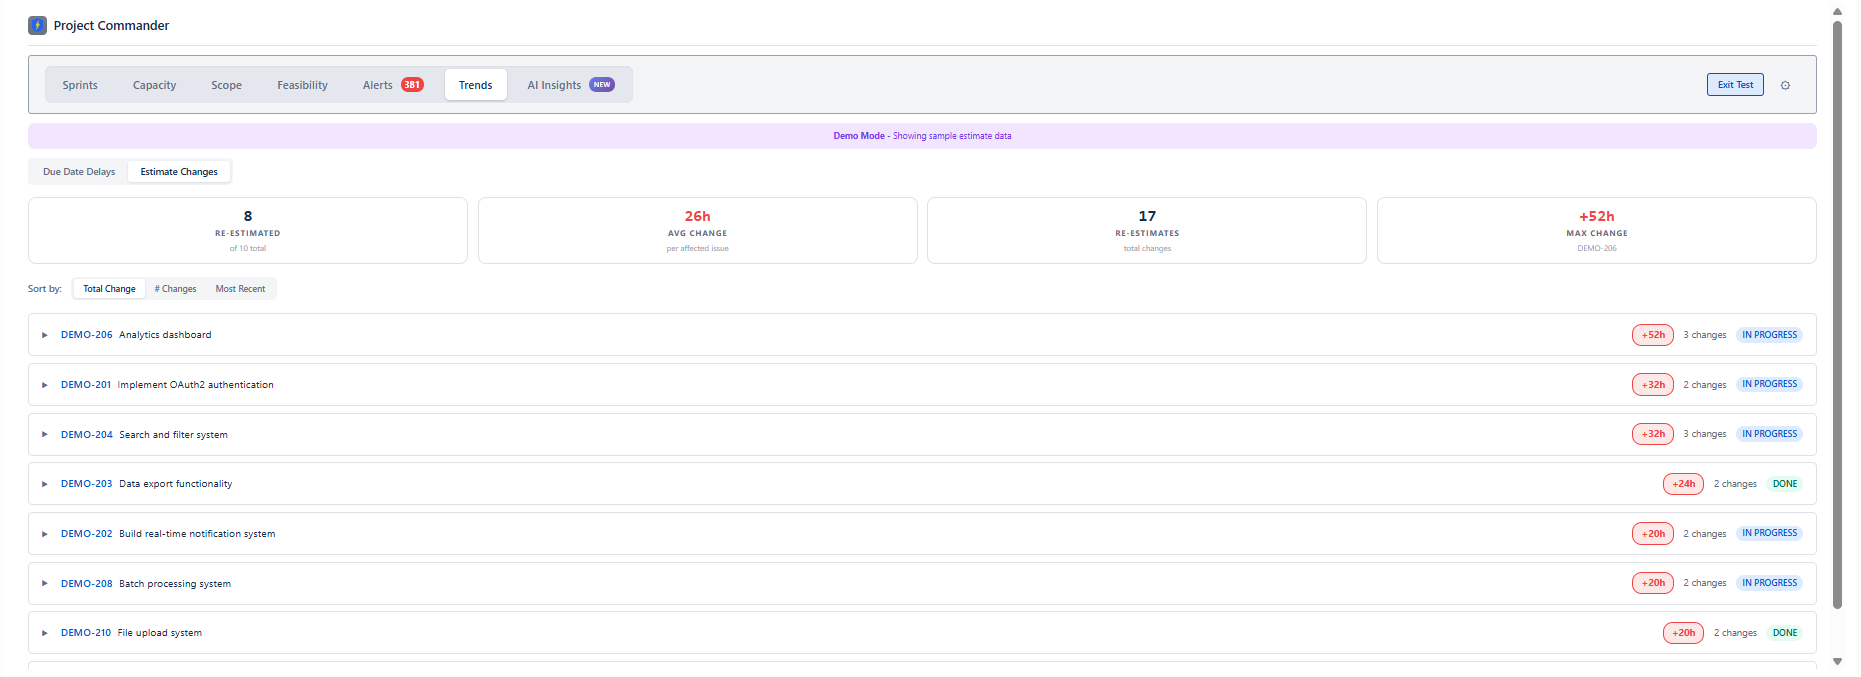The image size is (1861, 677).
Task: Click the 8 Re-estimated summary card
Action: coord(248,231)
